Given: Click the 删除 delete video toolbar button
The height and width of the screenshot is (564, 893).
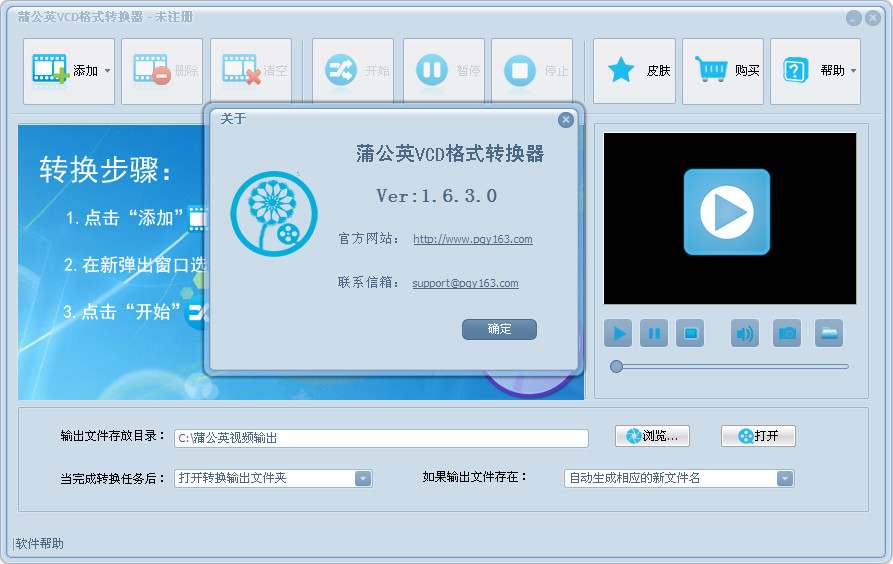Looking at the screenshot, I should click(162, 71).
